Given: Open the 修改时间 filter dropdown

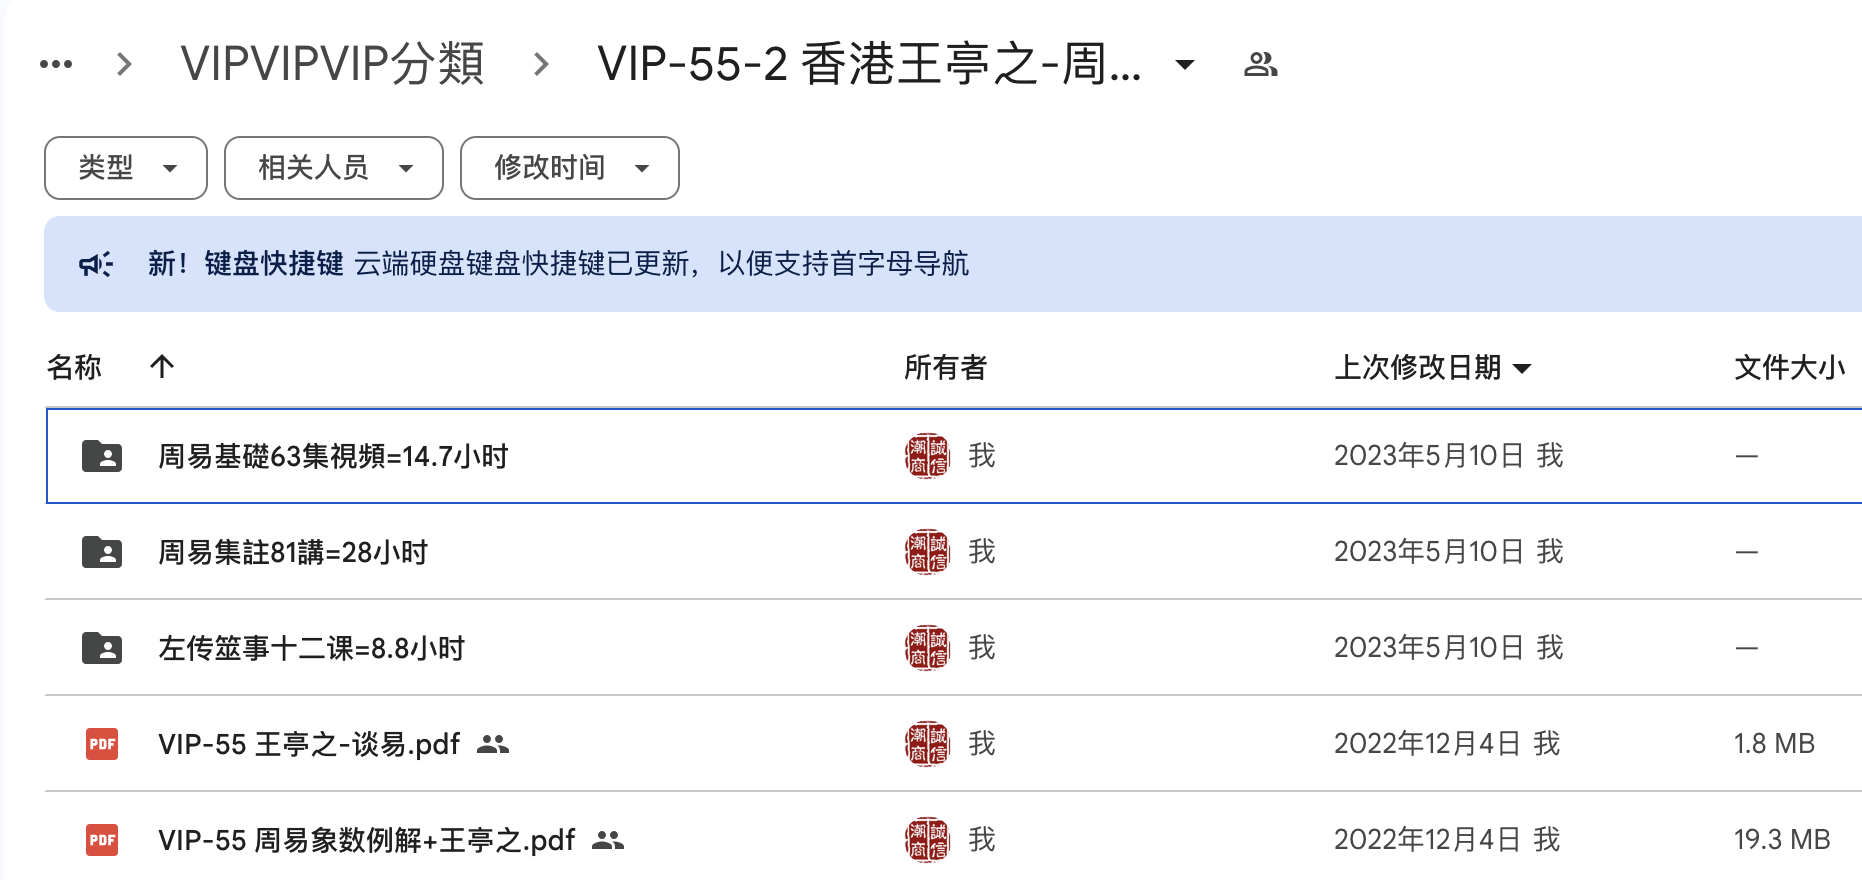Looking at the screenshot, I should [x=570, y=168].
